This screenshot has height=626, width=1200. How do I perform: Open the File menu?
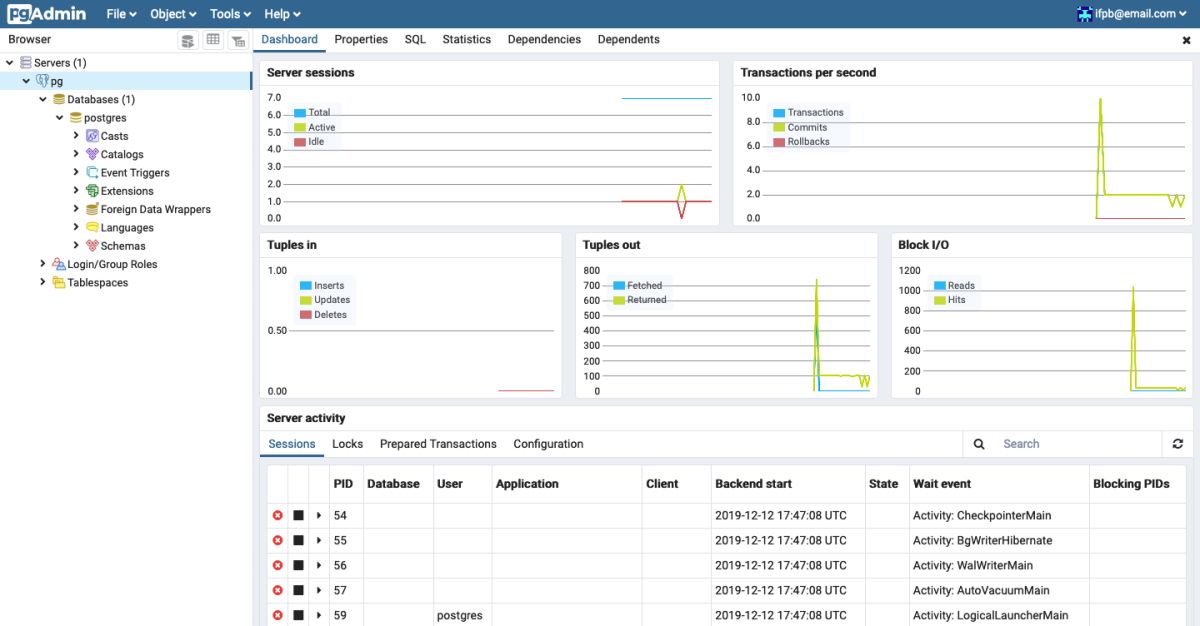coord(121,14)
